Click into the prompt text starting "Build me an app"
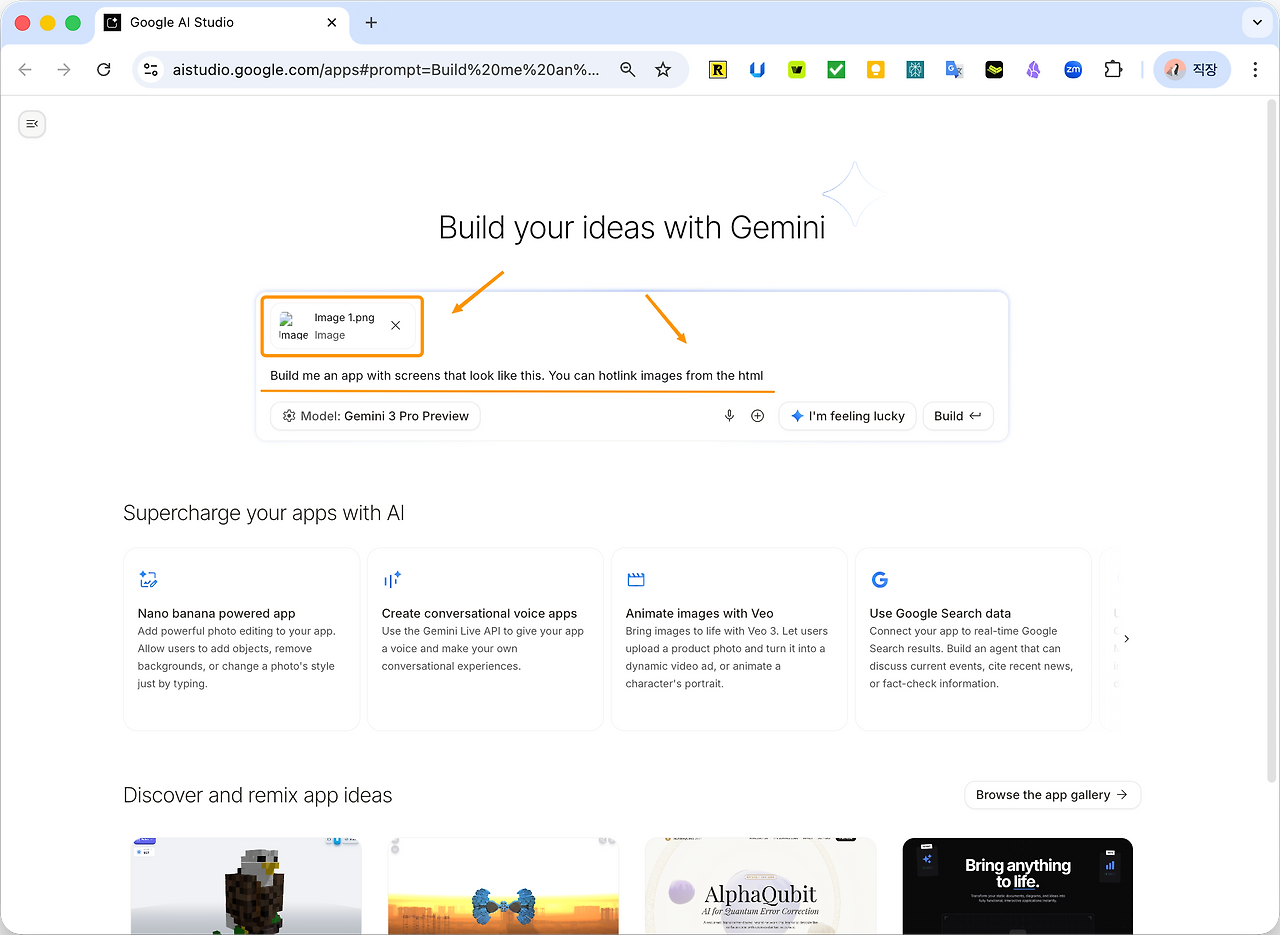Image resolution: width=1280 pixels, height=935 pixels. [517, 376]
